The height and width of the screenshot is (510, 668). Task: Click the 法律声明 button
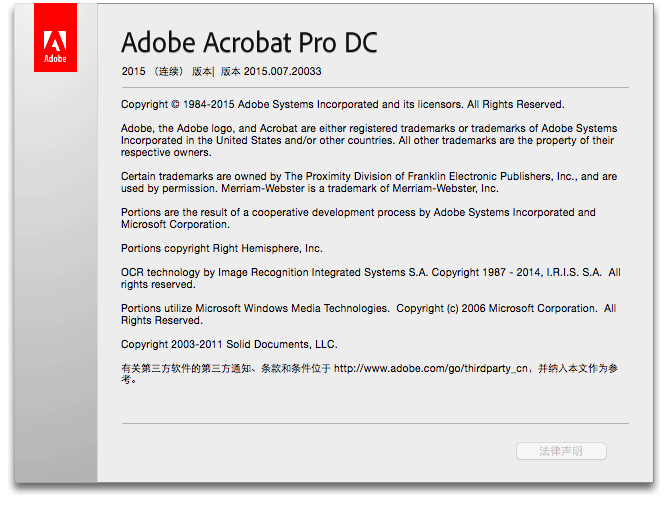click(561, 451)
